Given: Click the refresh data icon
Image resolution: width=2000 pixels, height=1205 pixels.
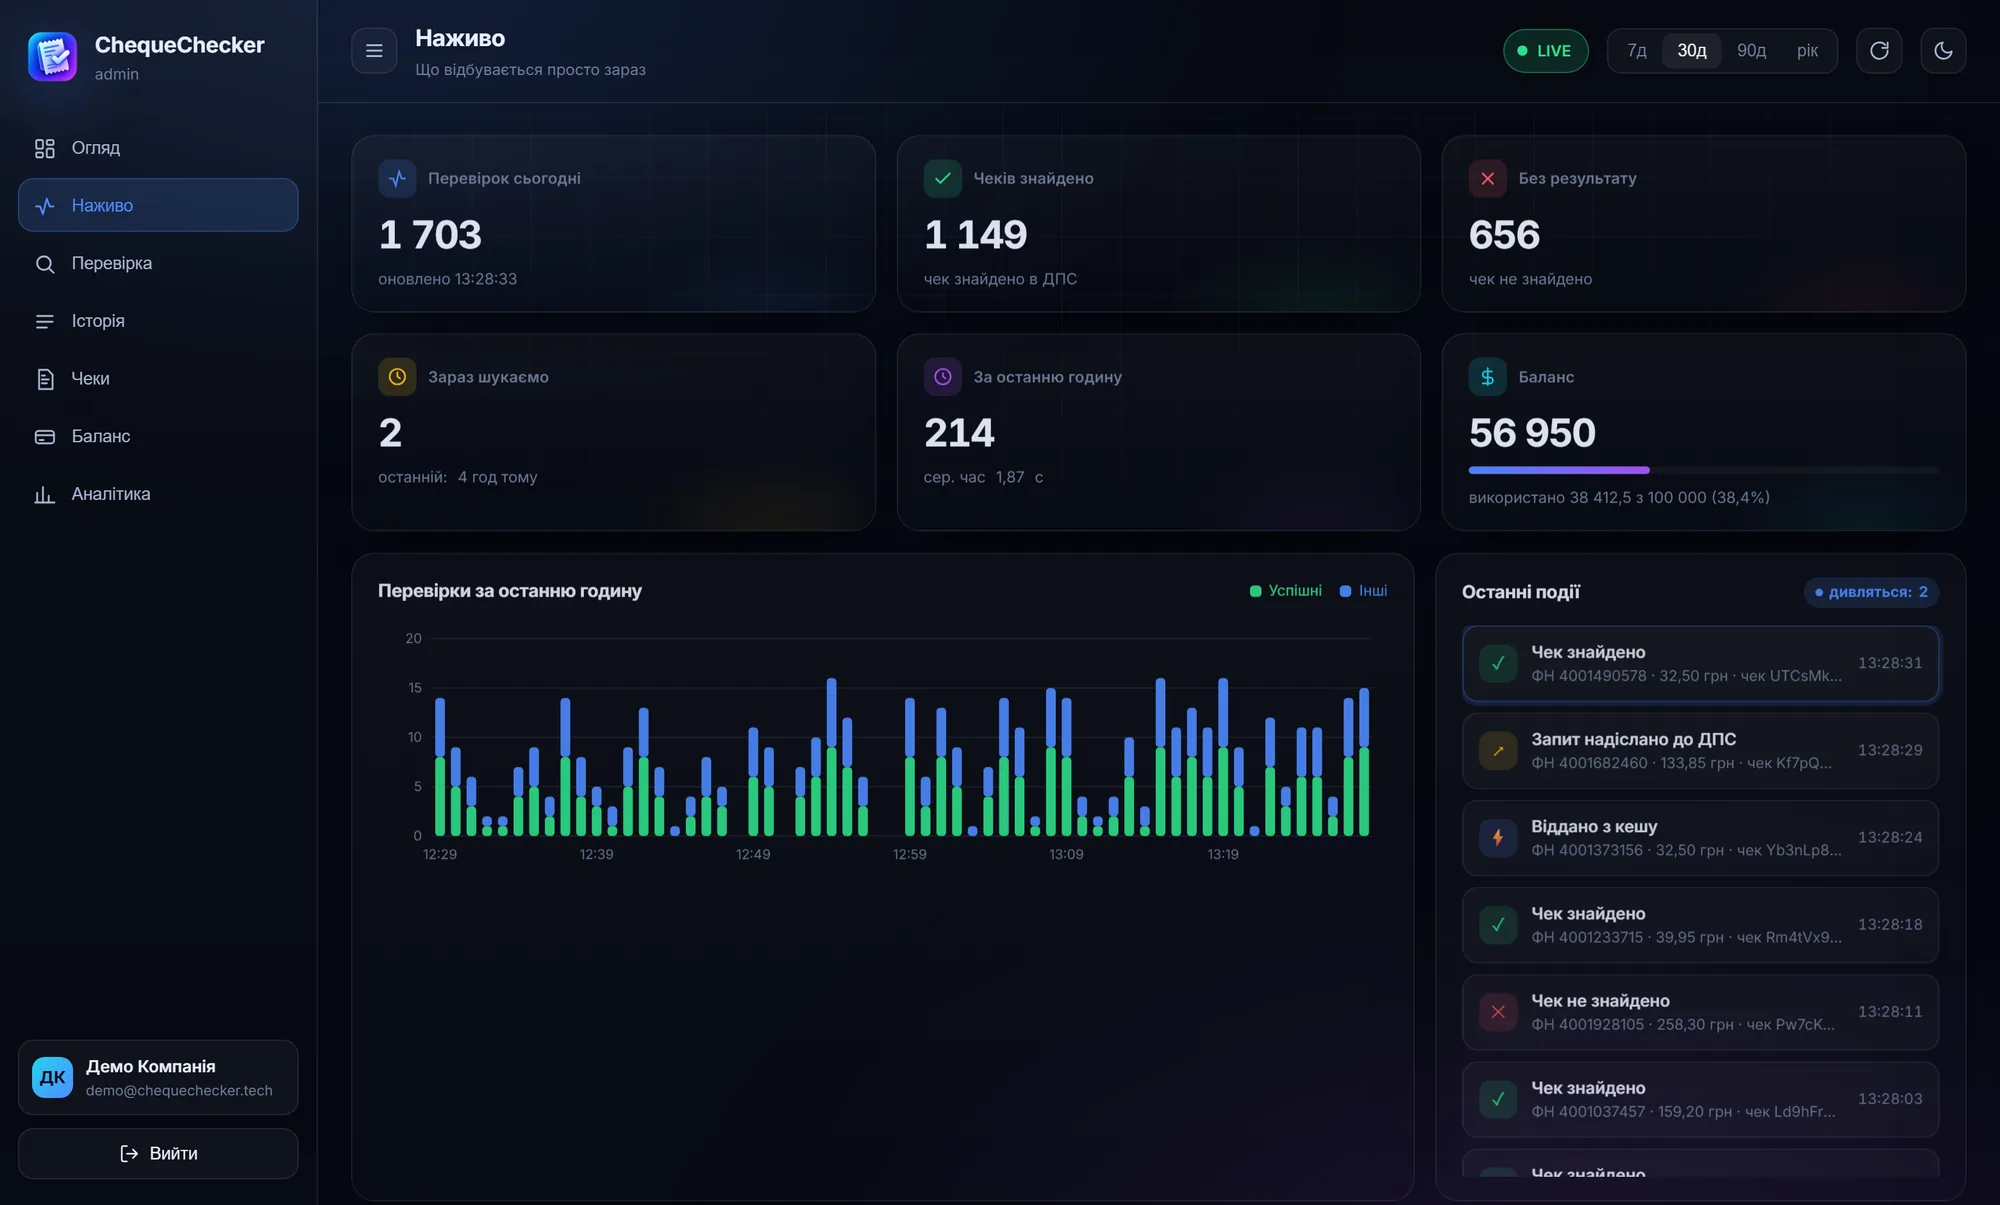Looking at the screenshot, I should pyautogui.click(x=1879, y=51).
